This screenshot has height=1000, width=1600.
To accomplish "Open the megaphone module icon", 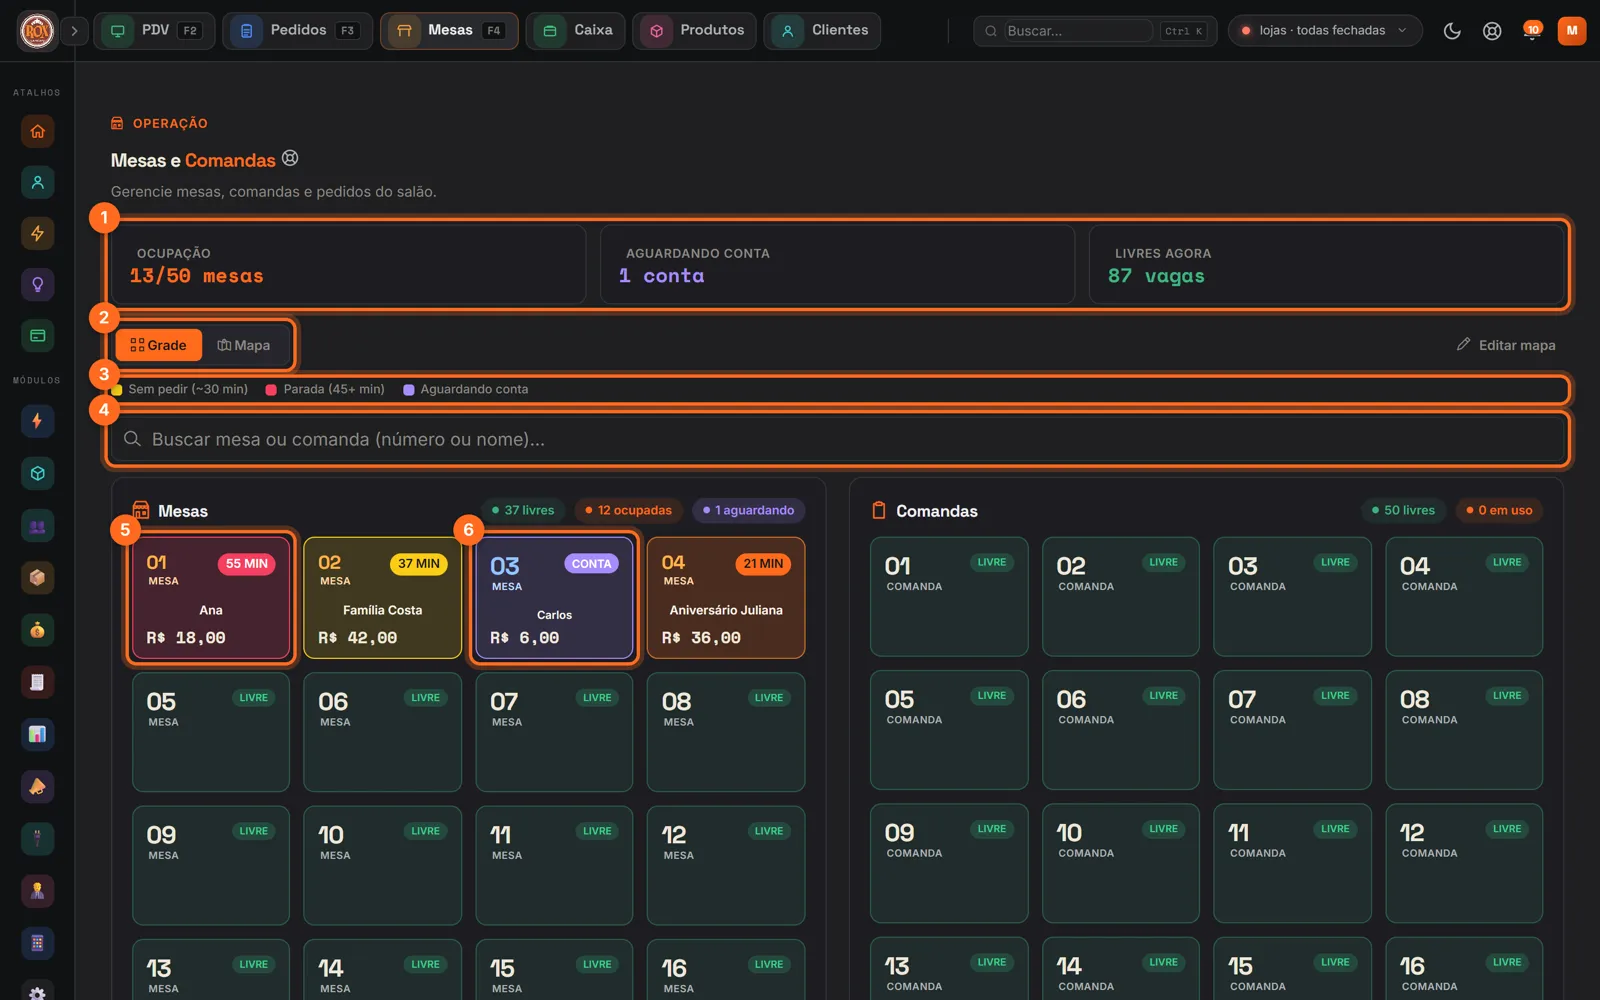I will pos(37,786).
